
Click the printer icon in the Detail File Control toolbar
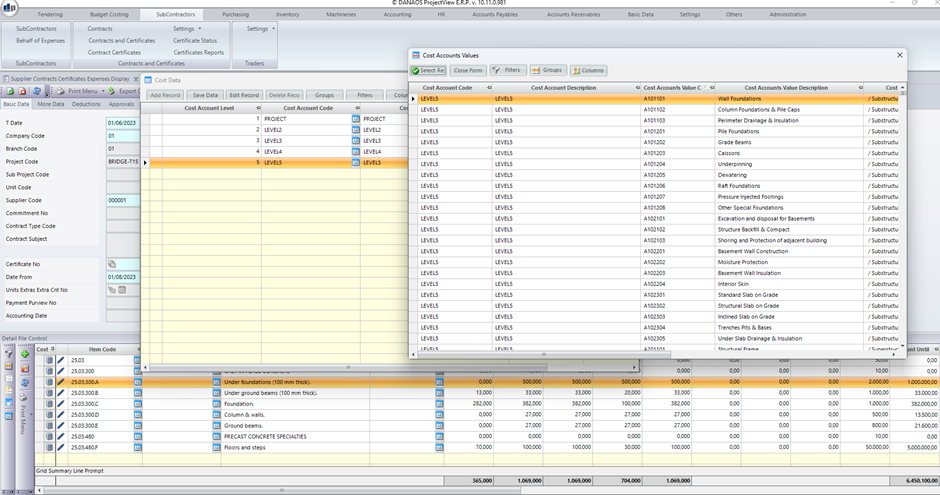point(23,397)
